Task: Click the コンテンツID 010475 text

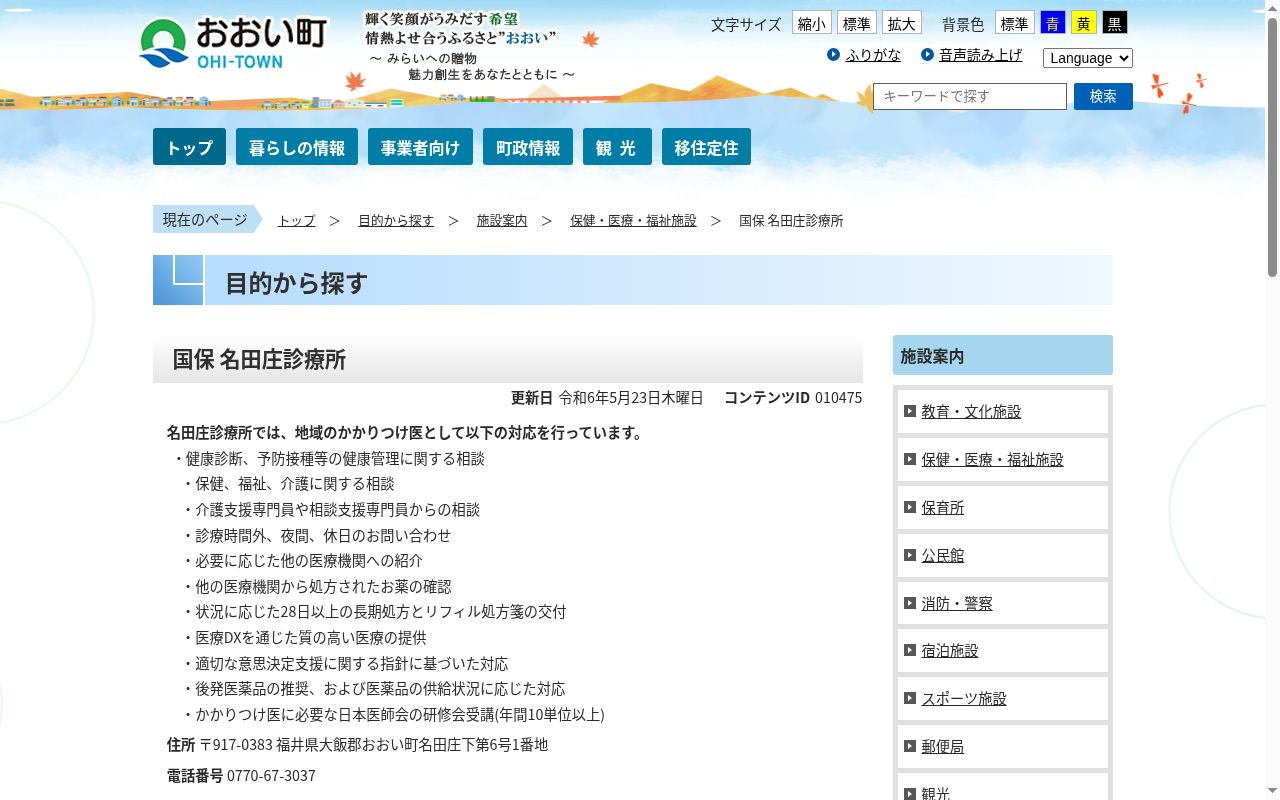Action: 793,397
